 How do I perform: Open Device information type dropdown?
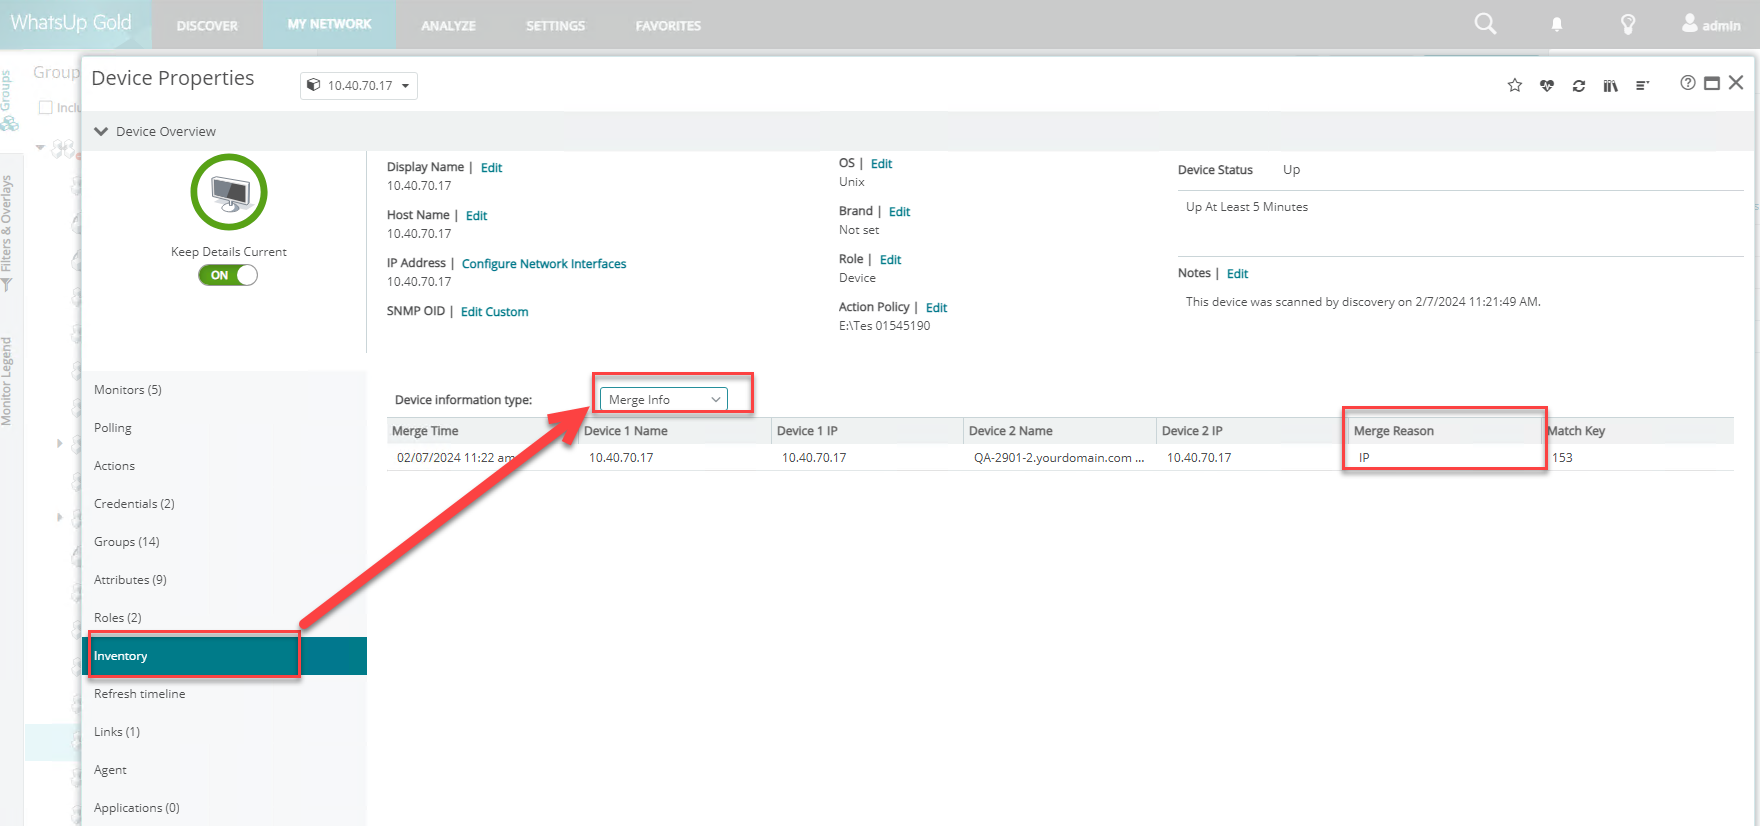(x=664, y=399)
